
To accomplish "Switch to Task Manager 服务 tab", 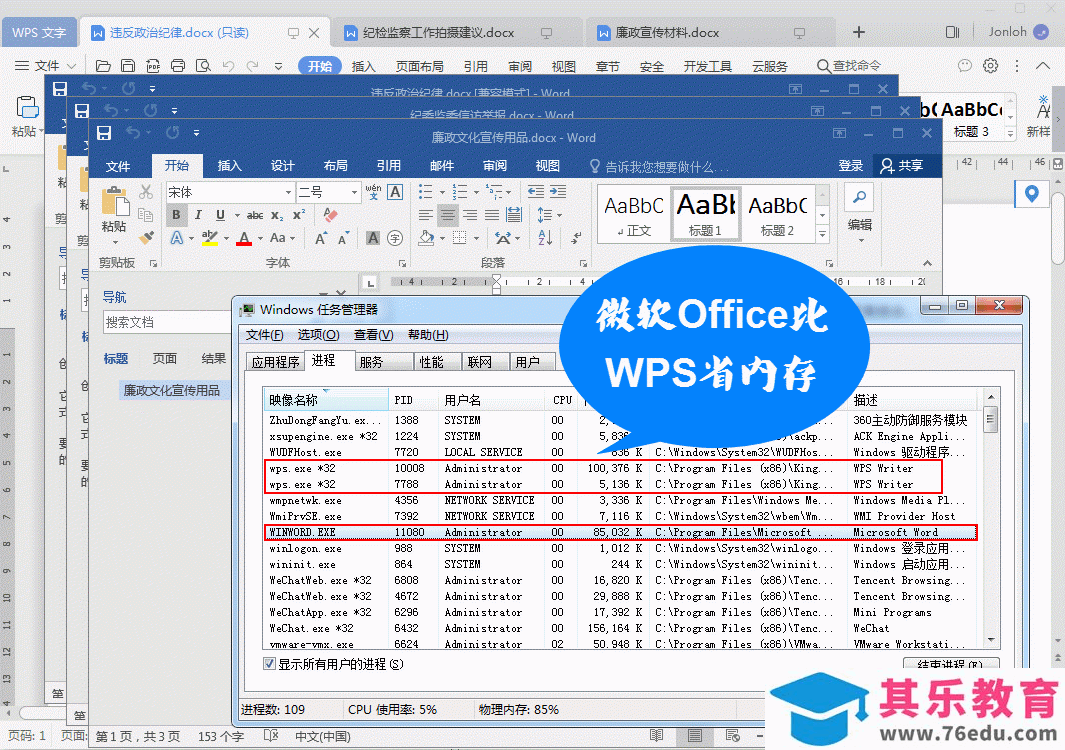I will [372, 362].
